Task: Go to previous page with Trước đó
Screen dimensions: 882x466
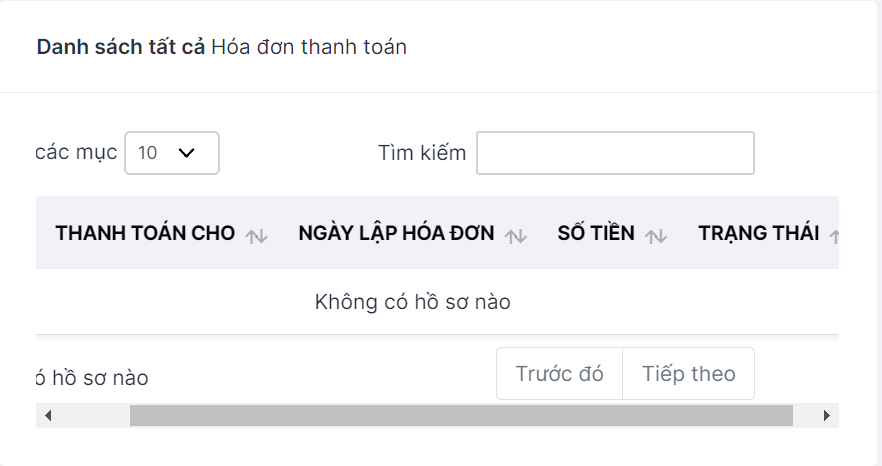Action: 560,374
